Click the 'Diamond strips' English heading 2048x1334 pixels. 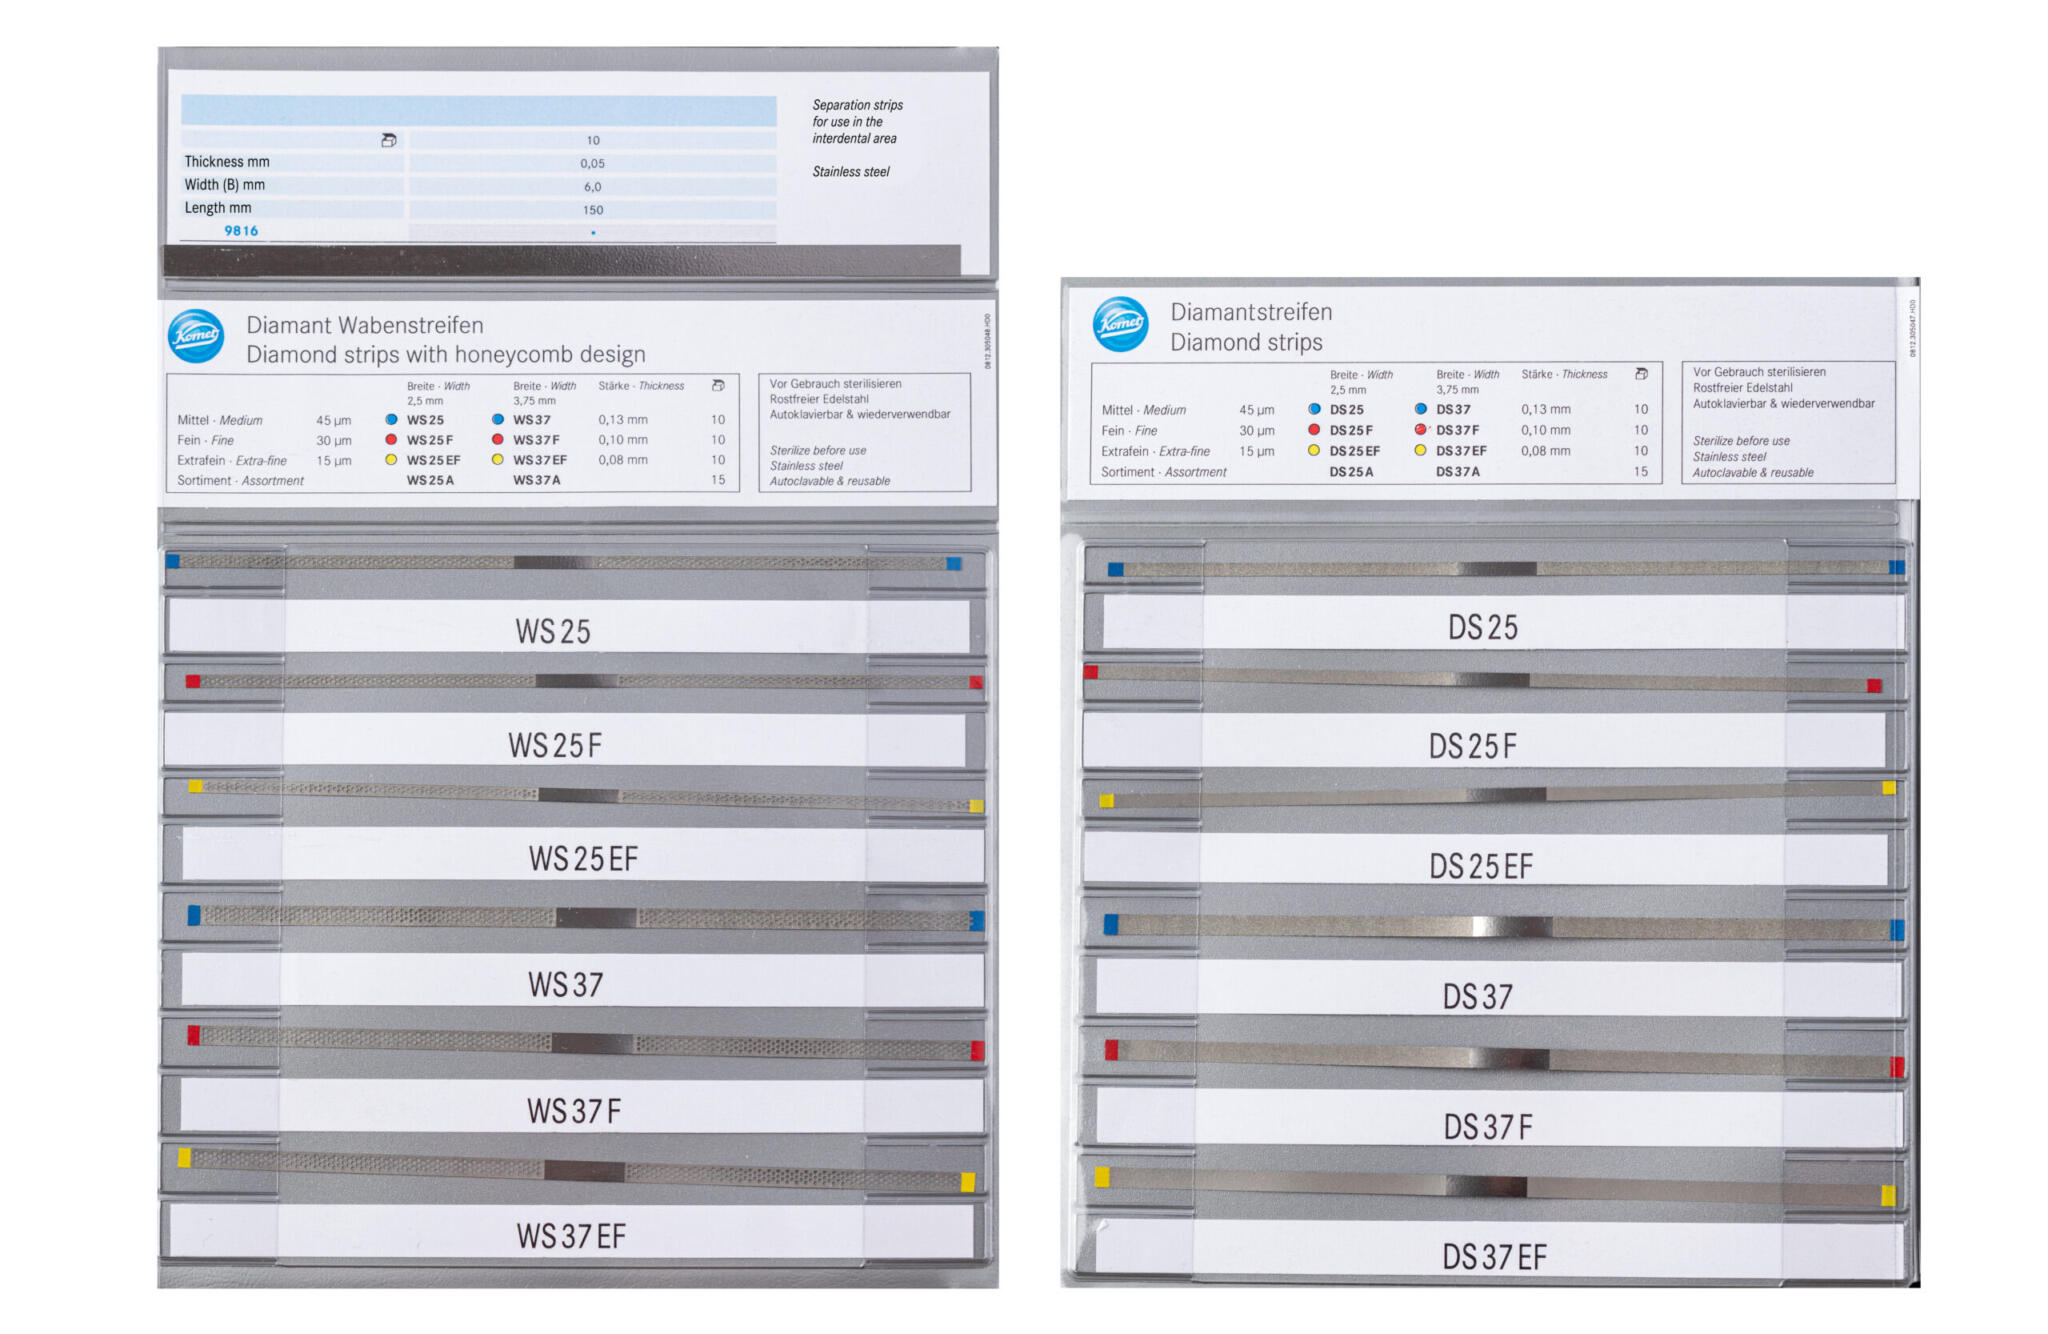pos(1246,343)
